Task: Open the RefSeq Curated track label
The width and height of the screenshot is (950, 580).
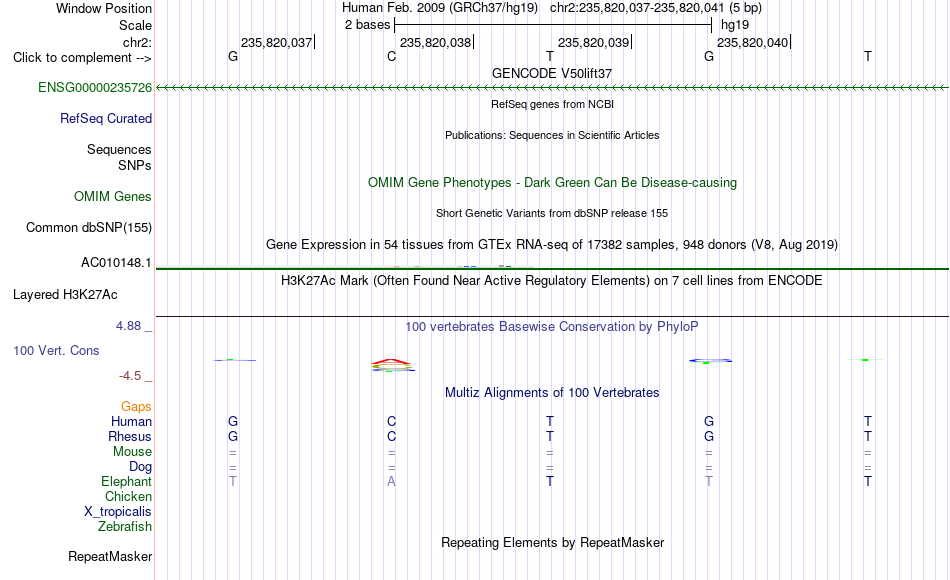Action: point(106,118)
